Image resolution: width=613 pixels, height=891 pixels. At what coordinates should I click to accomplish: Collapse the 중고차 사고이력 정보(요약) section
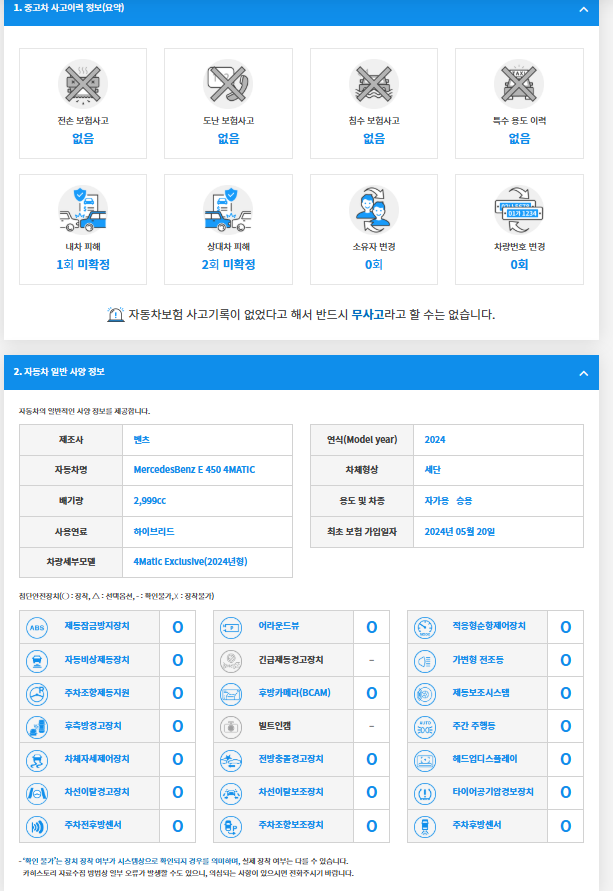coord(583,10)
